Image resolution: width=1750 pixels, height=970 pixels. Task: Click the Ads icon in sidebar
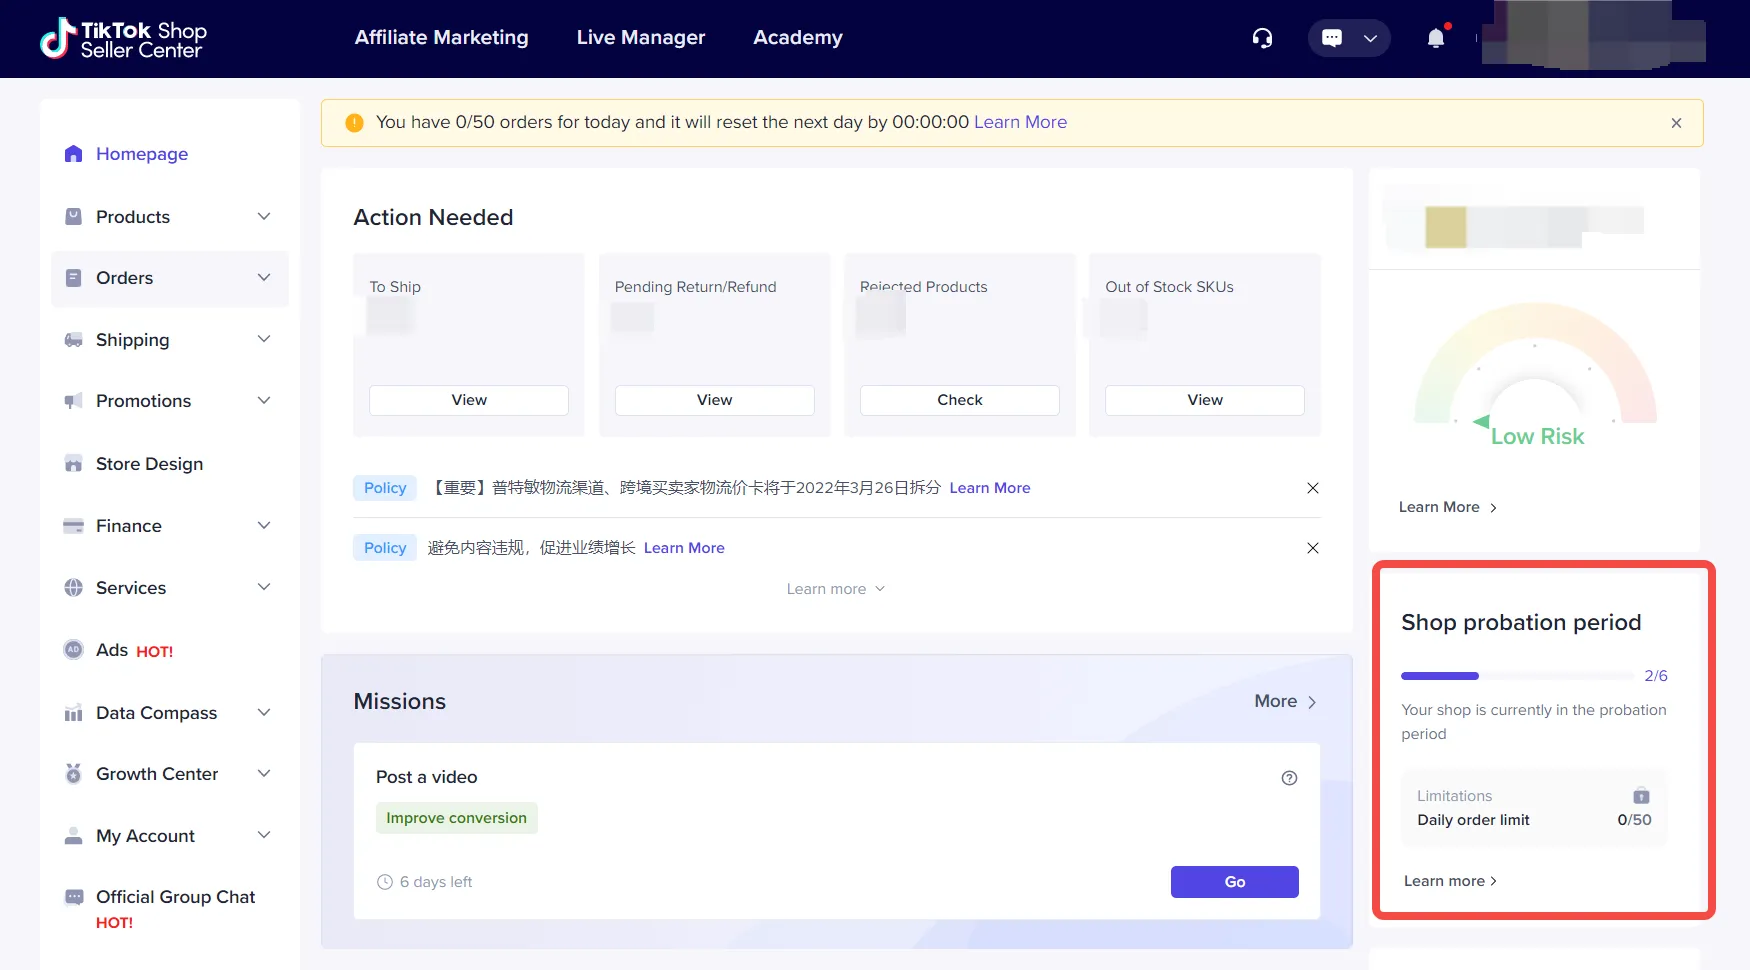click(73, 650)
